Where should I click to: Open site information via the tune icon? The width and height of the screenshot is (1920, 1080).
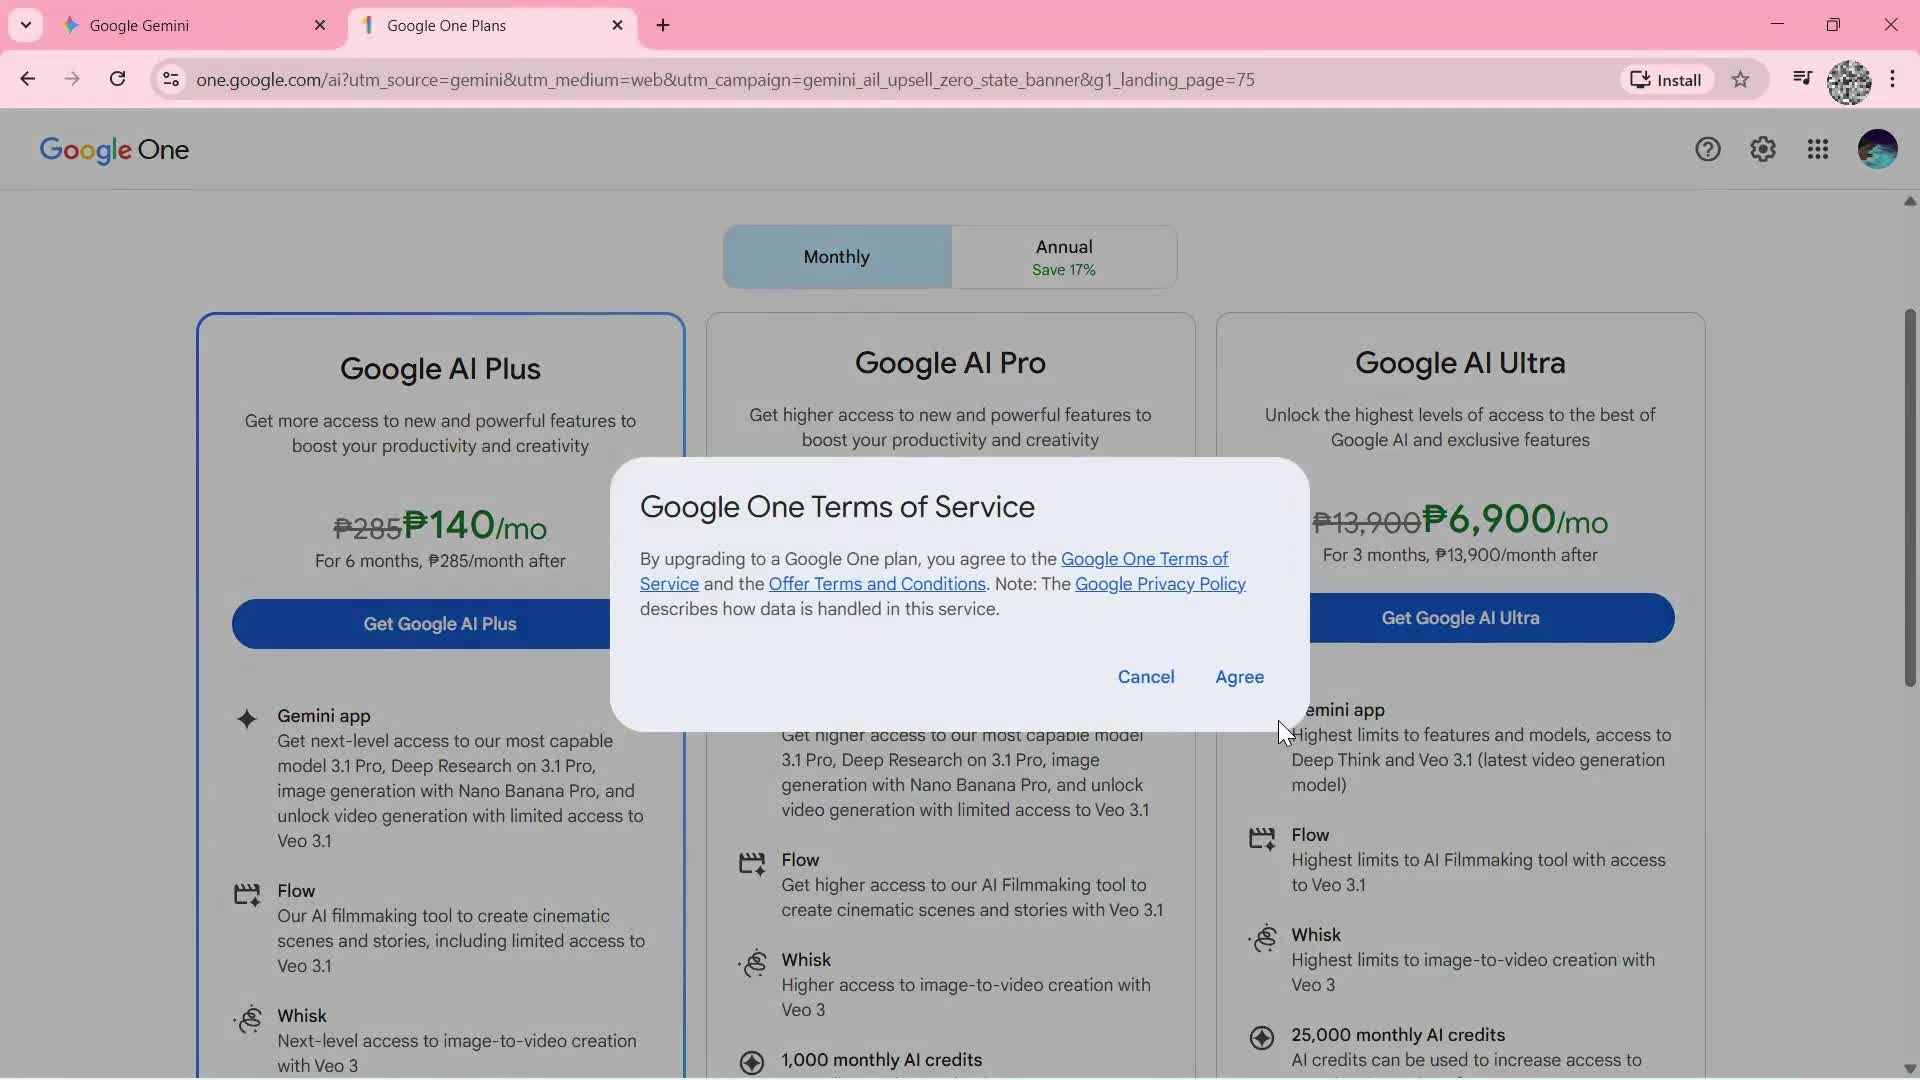(x=171, y=80)
